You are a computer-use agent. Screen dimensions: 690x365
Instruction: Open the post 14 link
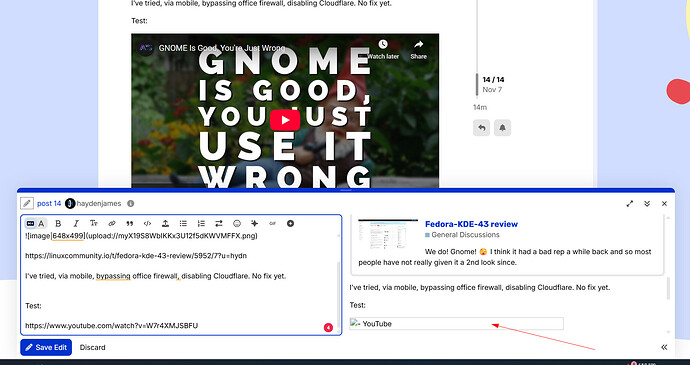click(49, 203)
